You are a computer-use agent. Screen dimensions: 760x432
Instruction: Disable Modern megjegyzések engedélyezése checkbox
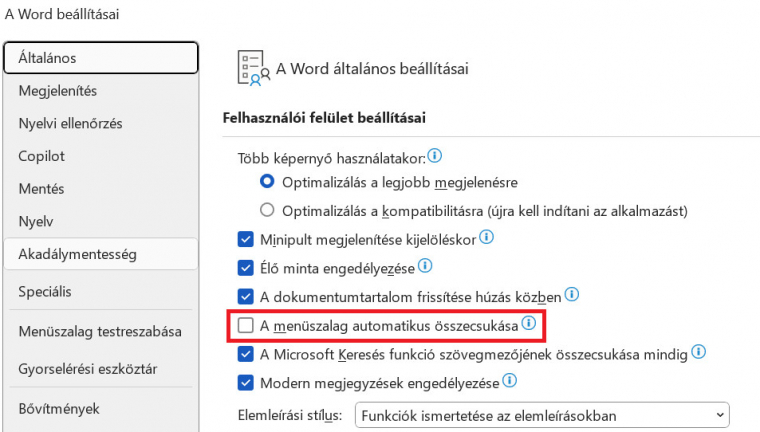pyautogui.click(x=245, y=383)
